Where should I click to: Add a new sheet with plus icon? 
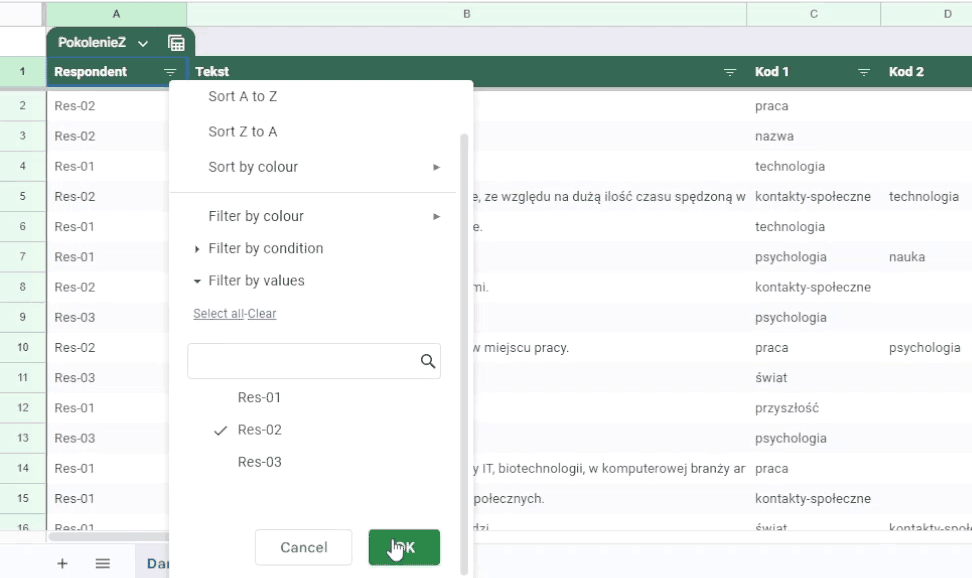click(x=62, y=563)
